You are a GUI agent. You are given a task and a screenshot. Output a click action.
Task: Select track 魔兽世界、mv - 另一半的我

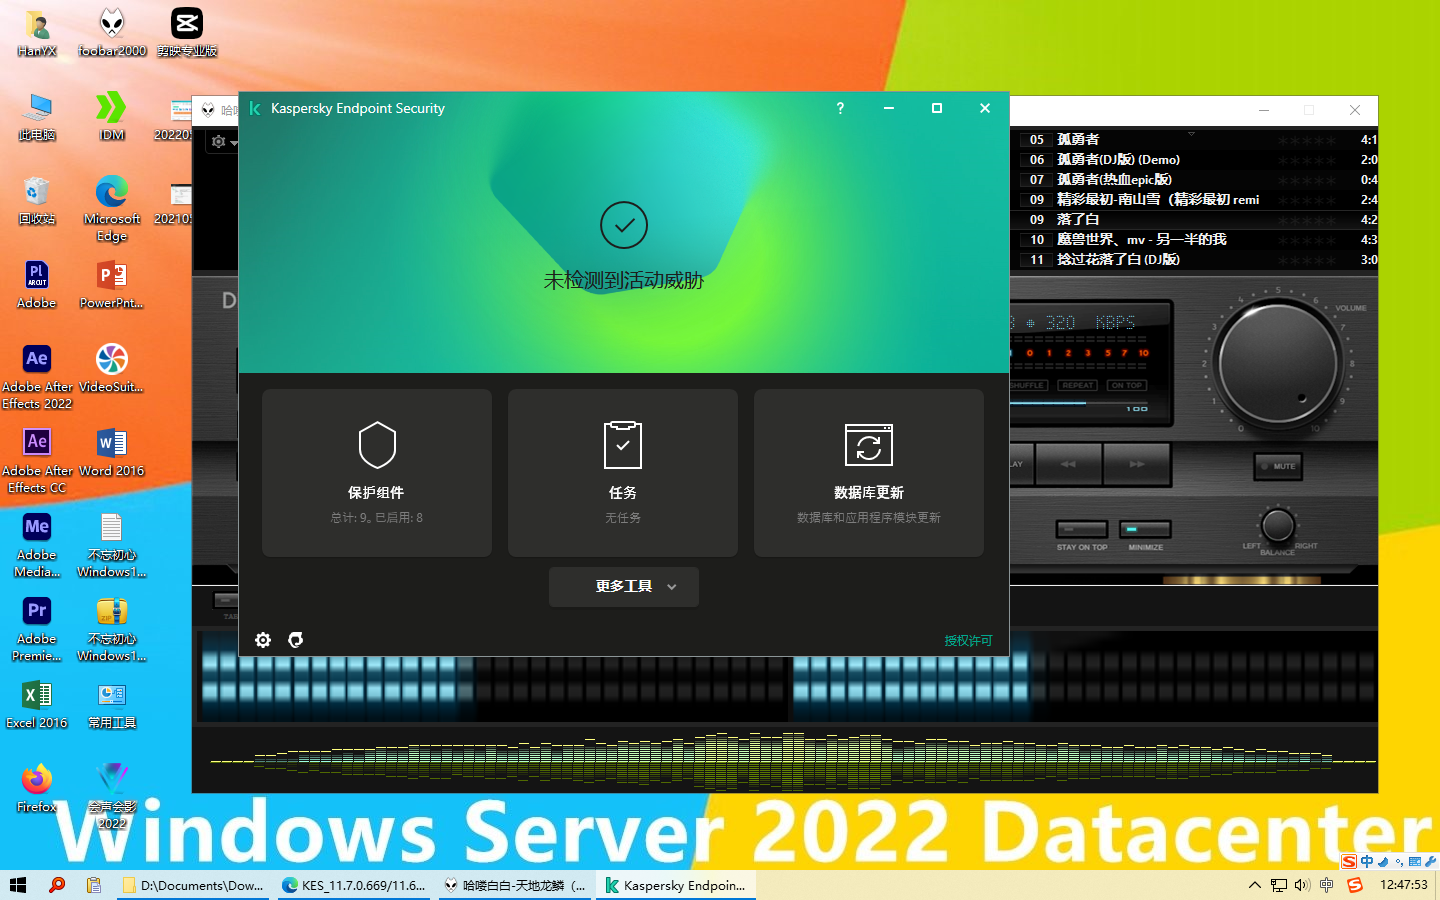click(1198, 240)
